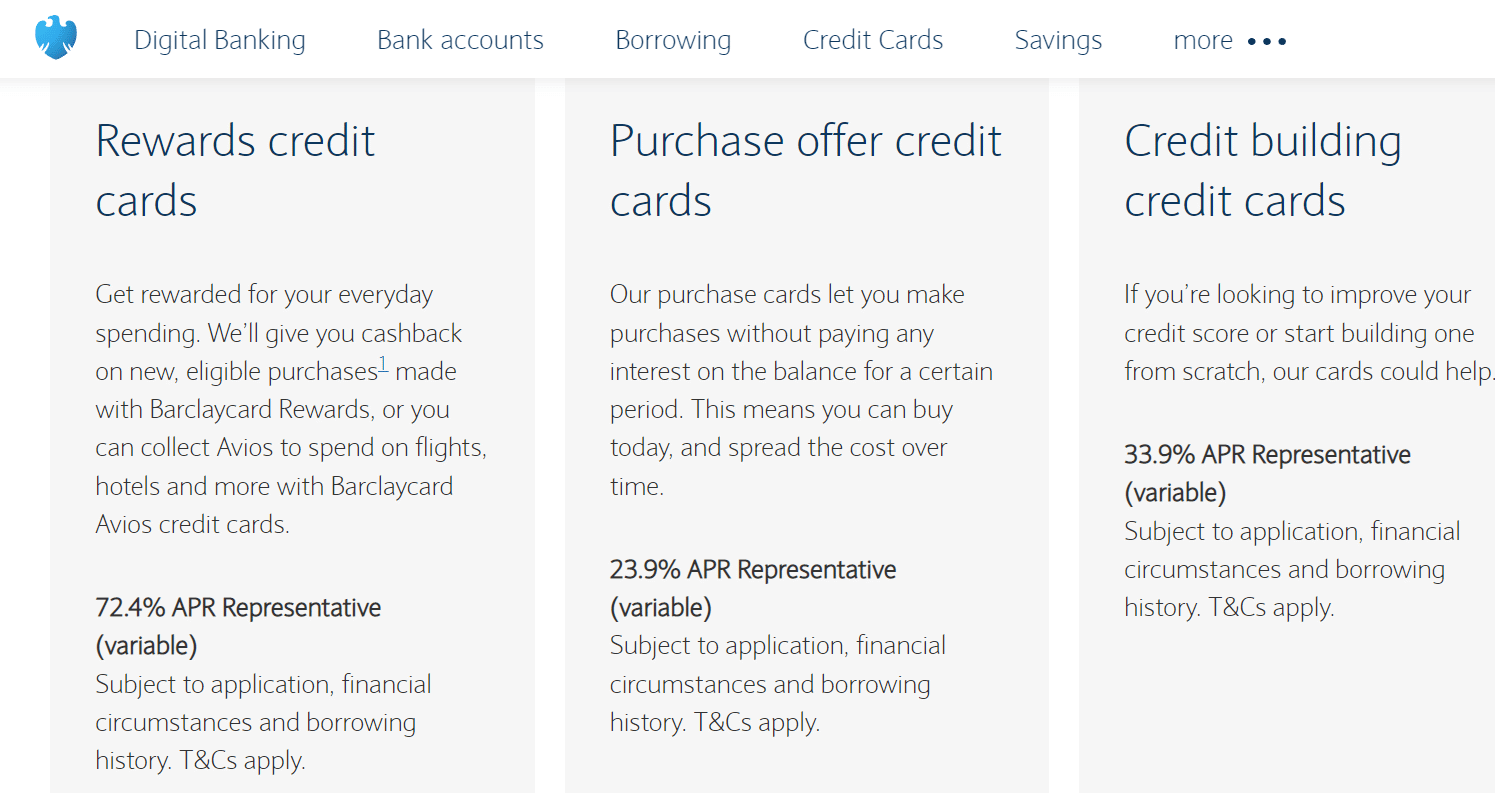Click the Our purchase cards description paragraph
Viewport: 1495px width, 793px height.
coord(800,390)
